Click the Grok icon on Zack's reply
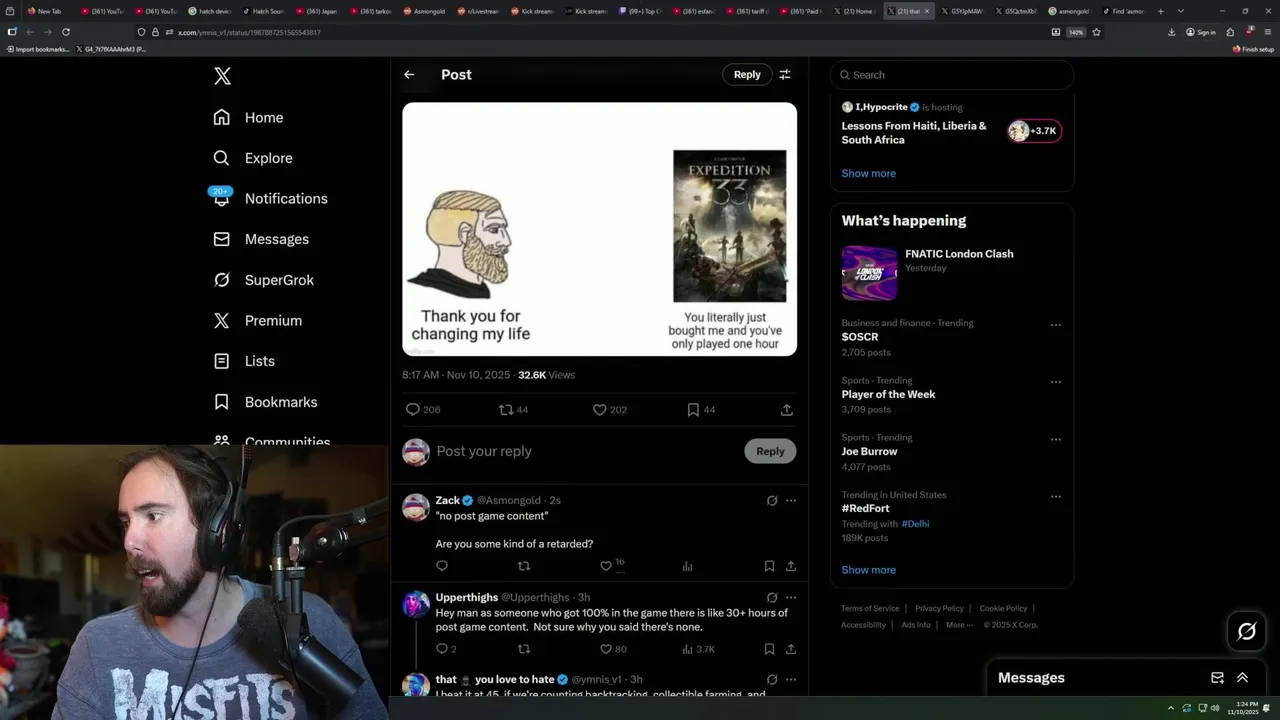The image size is (1280, 720). click(x=772, y=501)
